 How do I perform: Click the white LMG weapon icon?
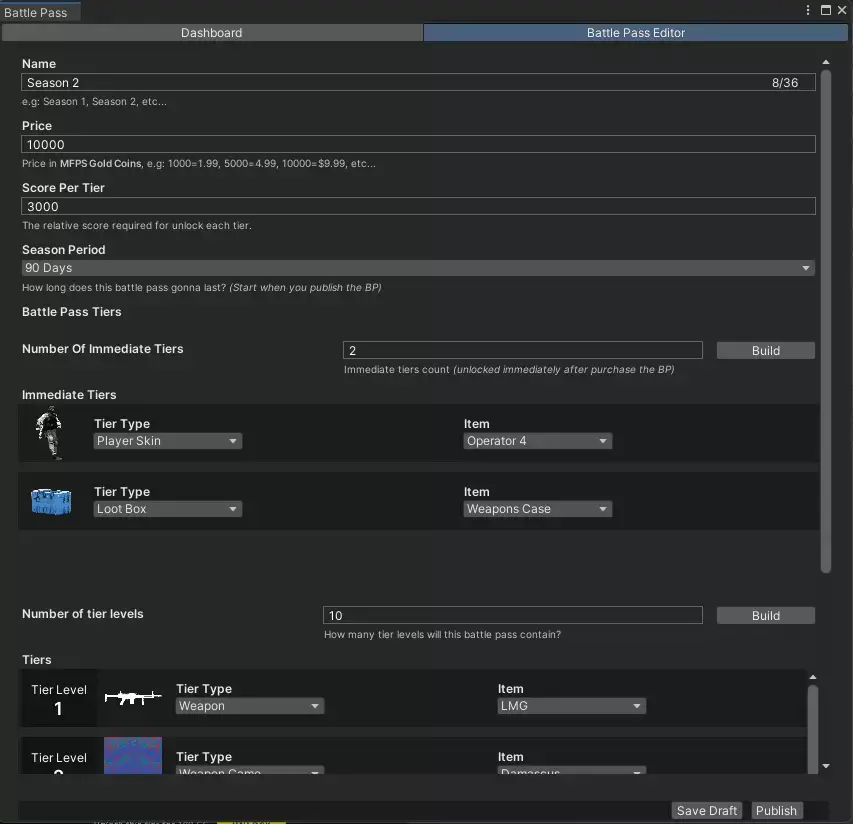click(x=132, y=698)
